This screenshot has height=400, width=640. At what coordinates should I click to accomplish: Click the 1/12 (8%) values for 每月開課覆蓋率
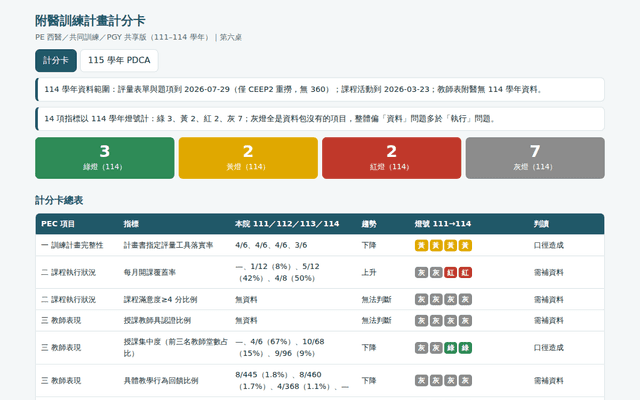tap(278, 272)
